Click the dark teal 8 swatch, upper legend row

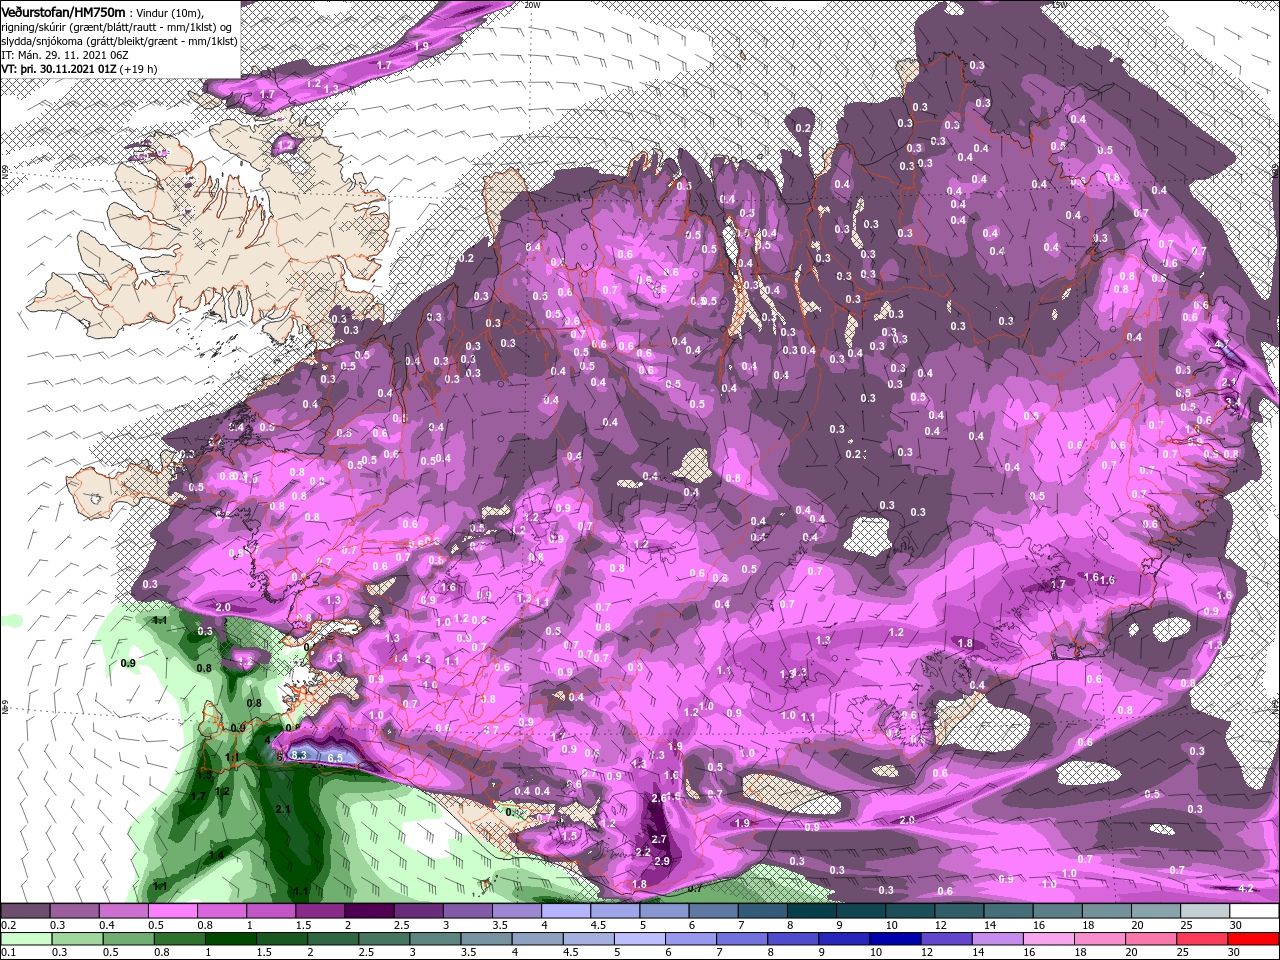pyautogui.click(x=812, y=911)
